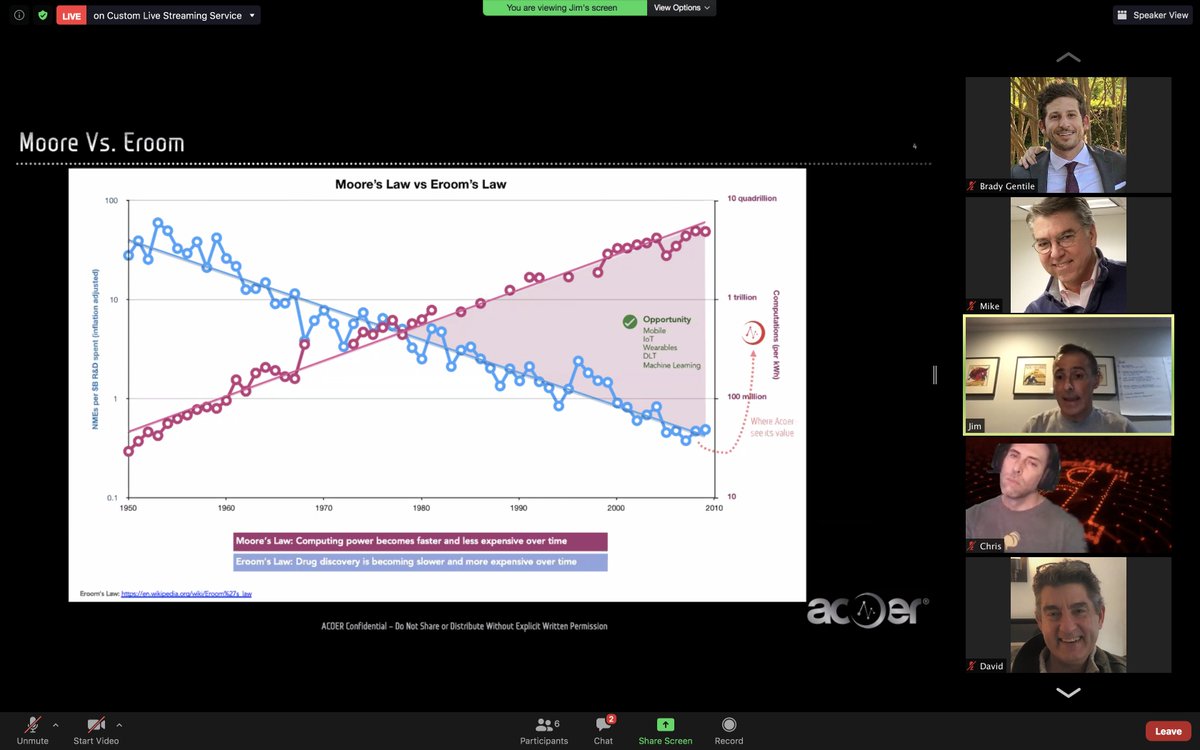Image resolution: width=1200 pixels, height=750 pixels.
Task: Select Brady Gentile's video thumbnail
Action: pos(1068,135)
